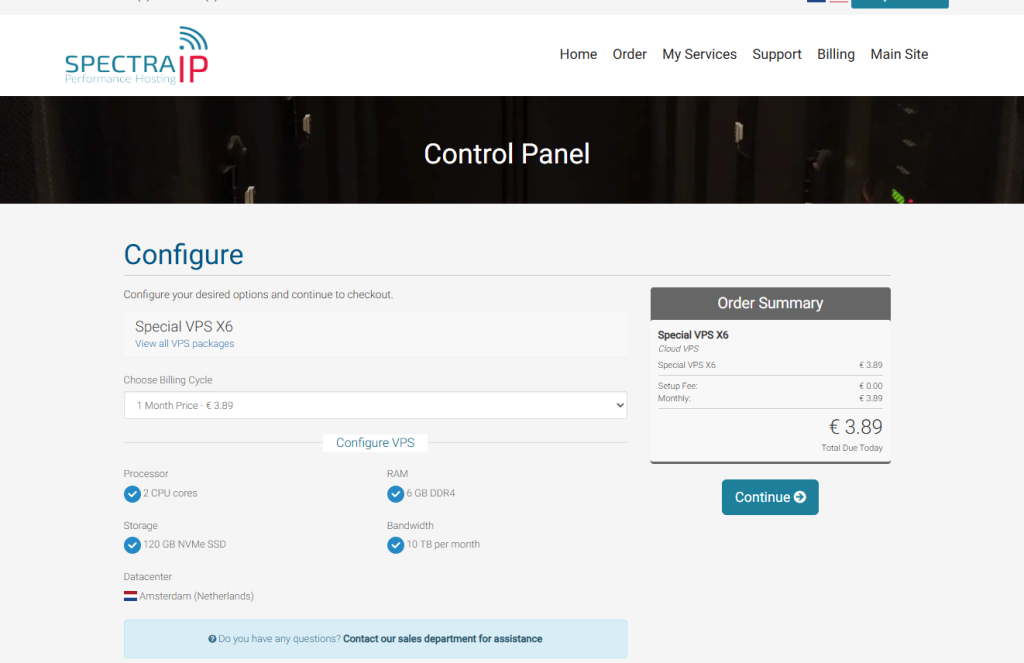Click the SpectraIP logo
The width and height of the screenshot is (1024, 663).
pyautogui.click(x=137, y=55)
